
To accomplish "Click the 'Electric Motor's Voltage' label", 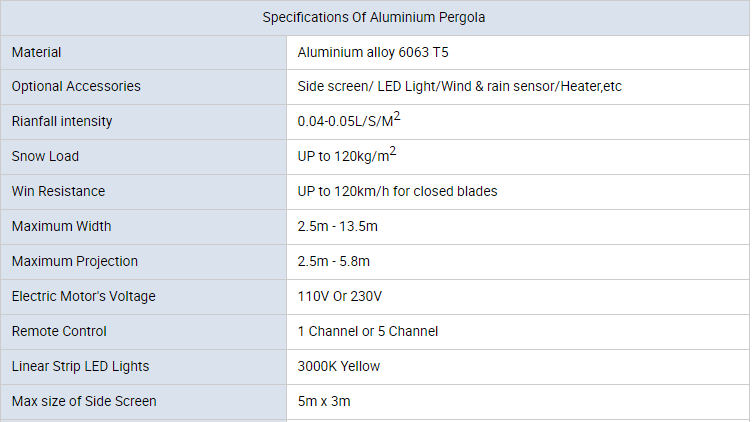I will click(x=84, y=297).
